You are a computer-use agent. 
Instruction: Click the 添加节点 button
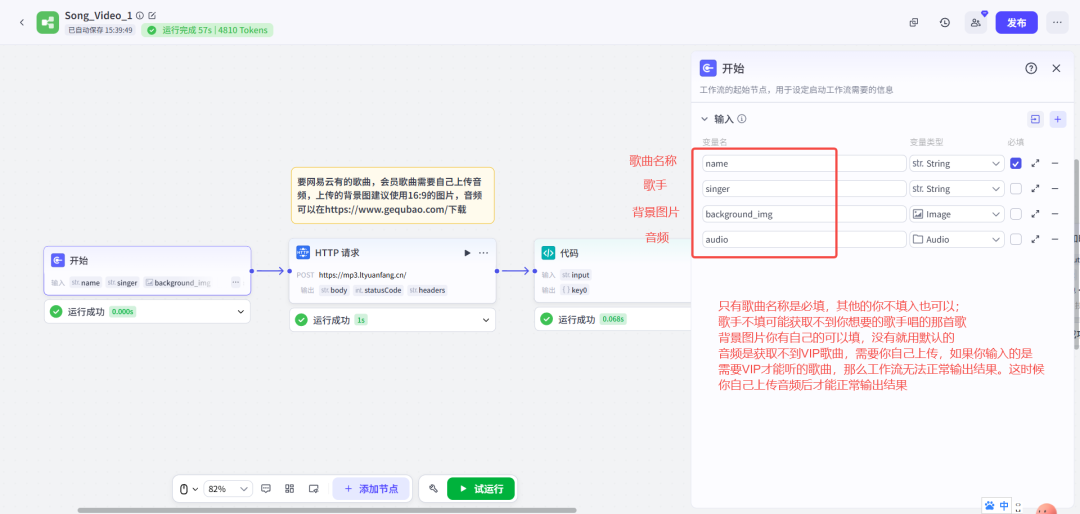pos(371,489)
